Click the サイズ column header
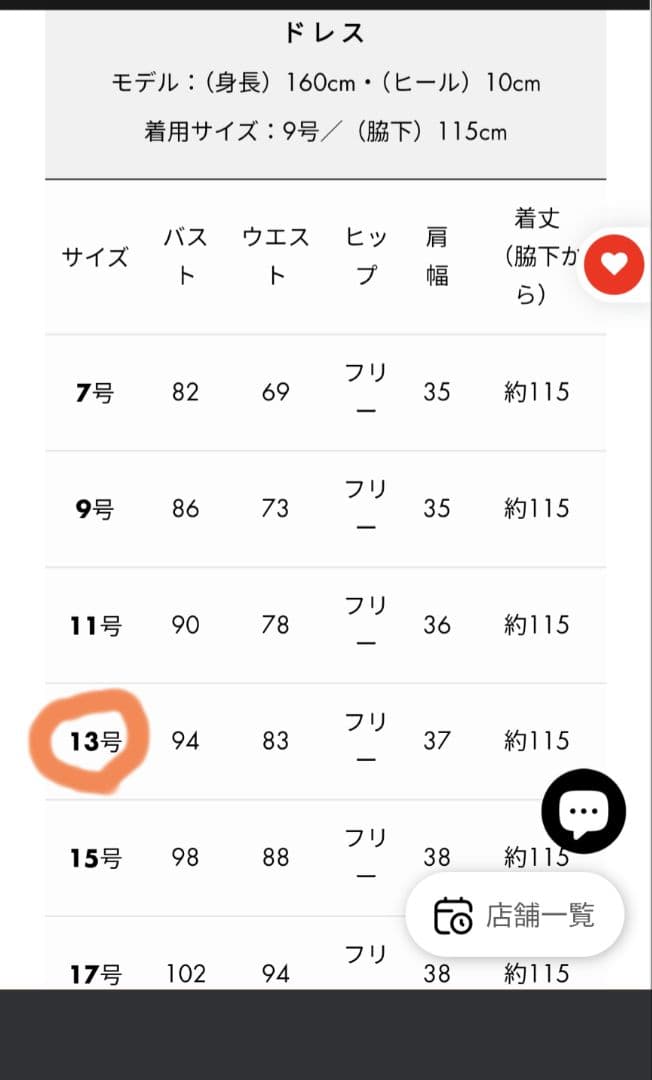Image resolution: width=652 pixels, height=1080 pixels. pos(95,257)
